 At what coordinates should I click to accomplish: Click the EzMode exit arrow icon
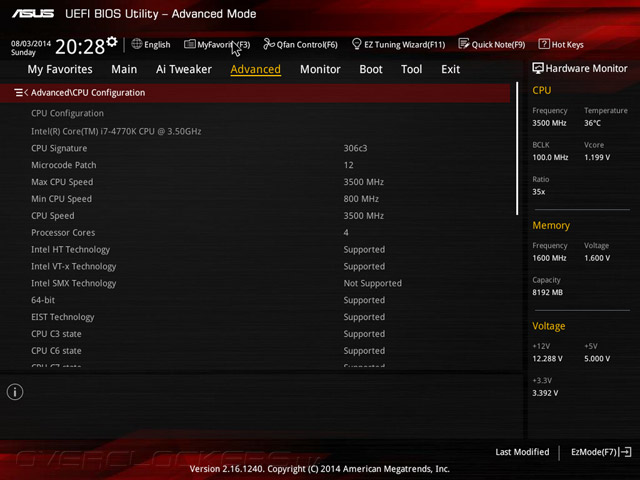click(626, 452)
